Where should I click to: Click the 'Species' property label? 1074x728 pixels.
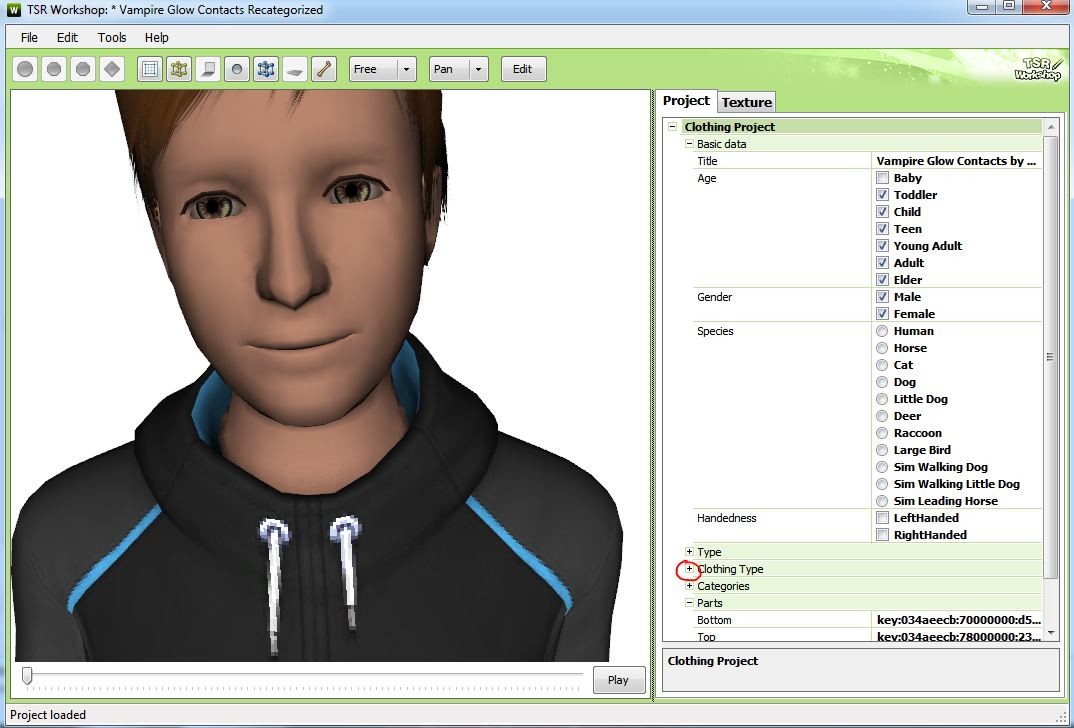point(715,331)
